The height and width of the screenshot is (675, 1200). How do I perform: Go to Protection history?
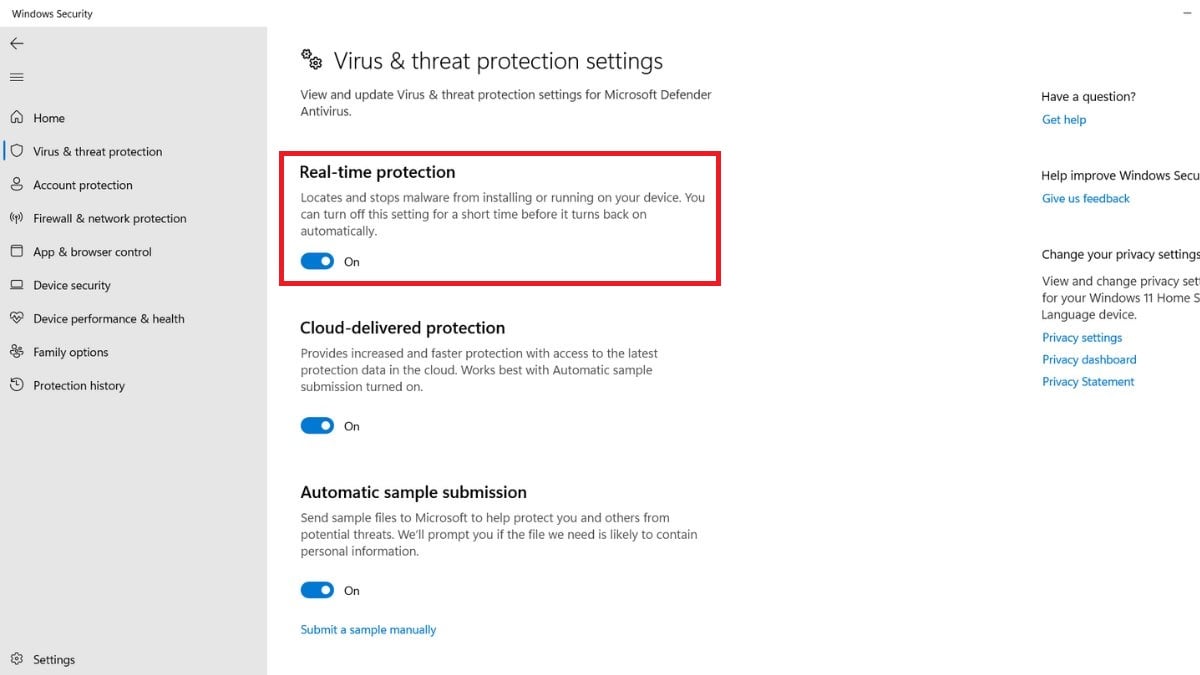pos(78,386)
